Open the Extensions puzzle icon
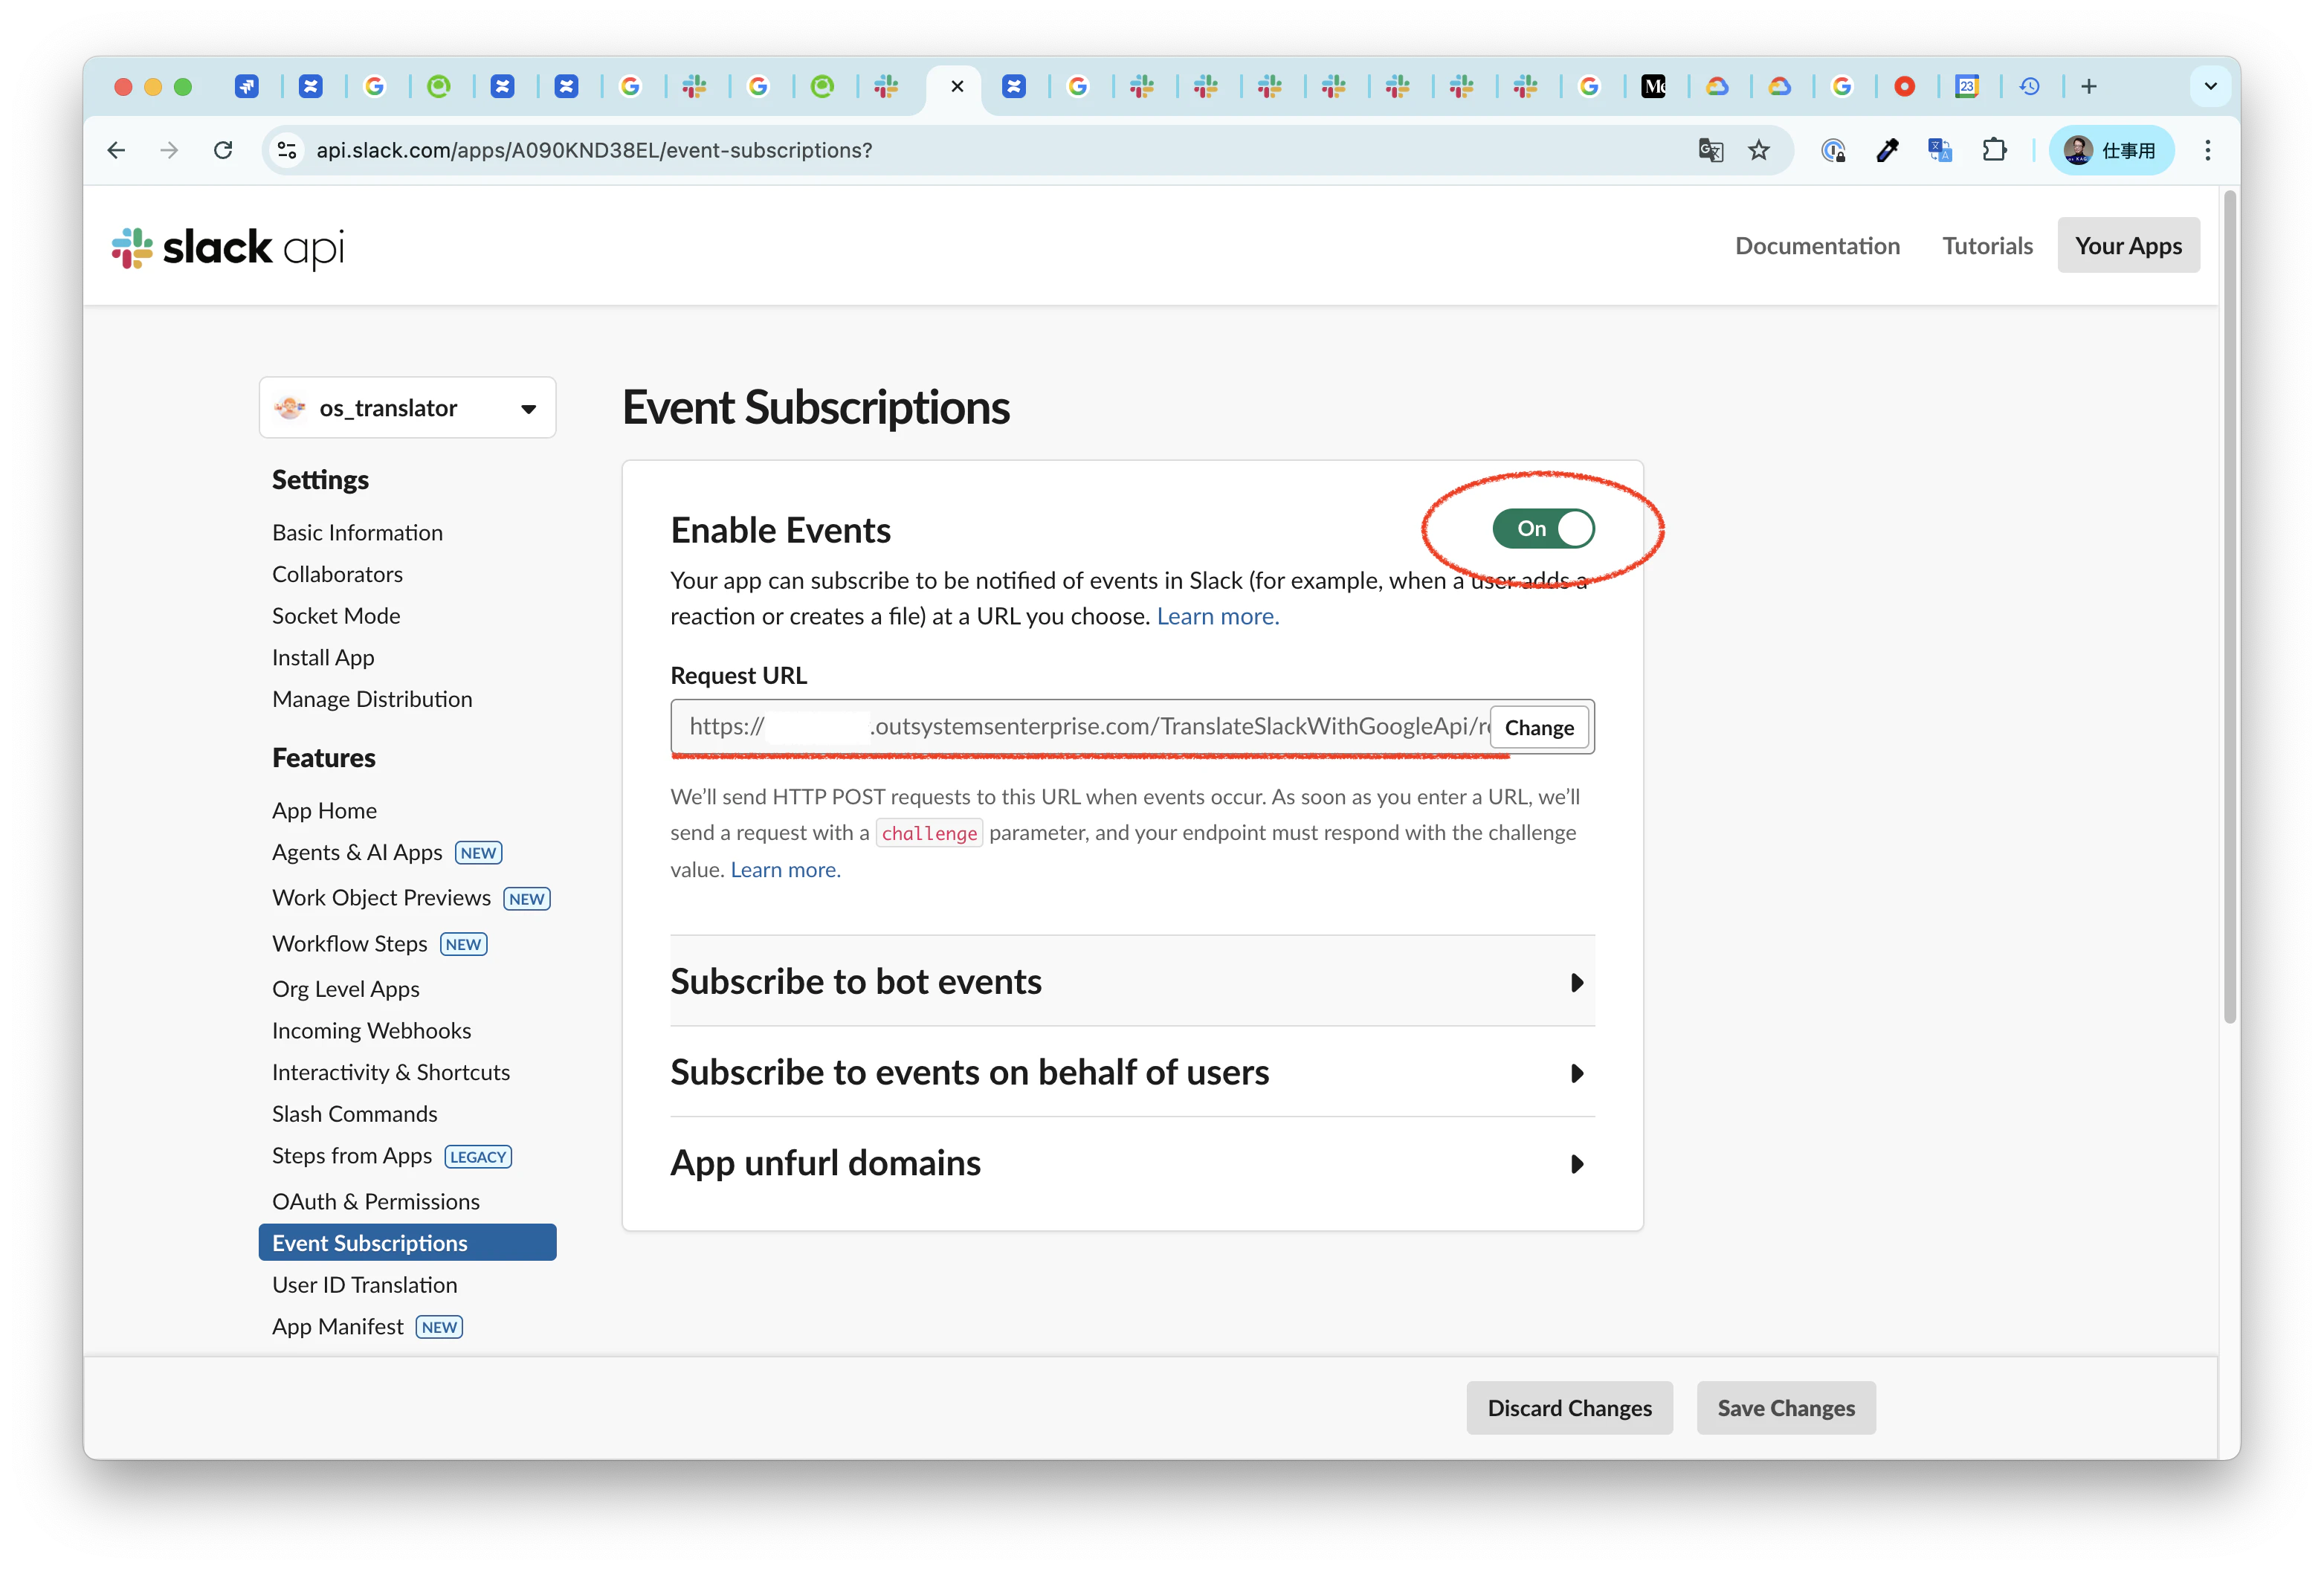The image size is (2324, 1570). 1994,150
